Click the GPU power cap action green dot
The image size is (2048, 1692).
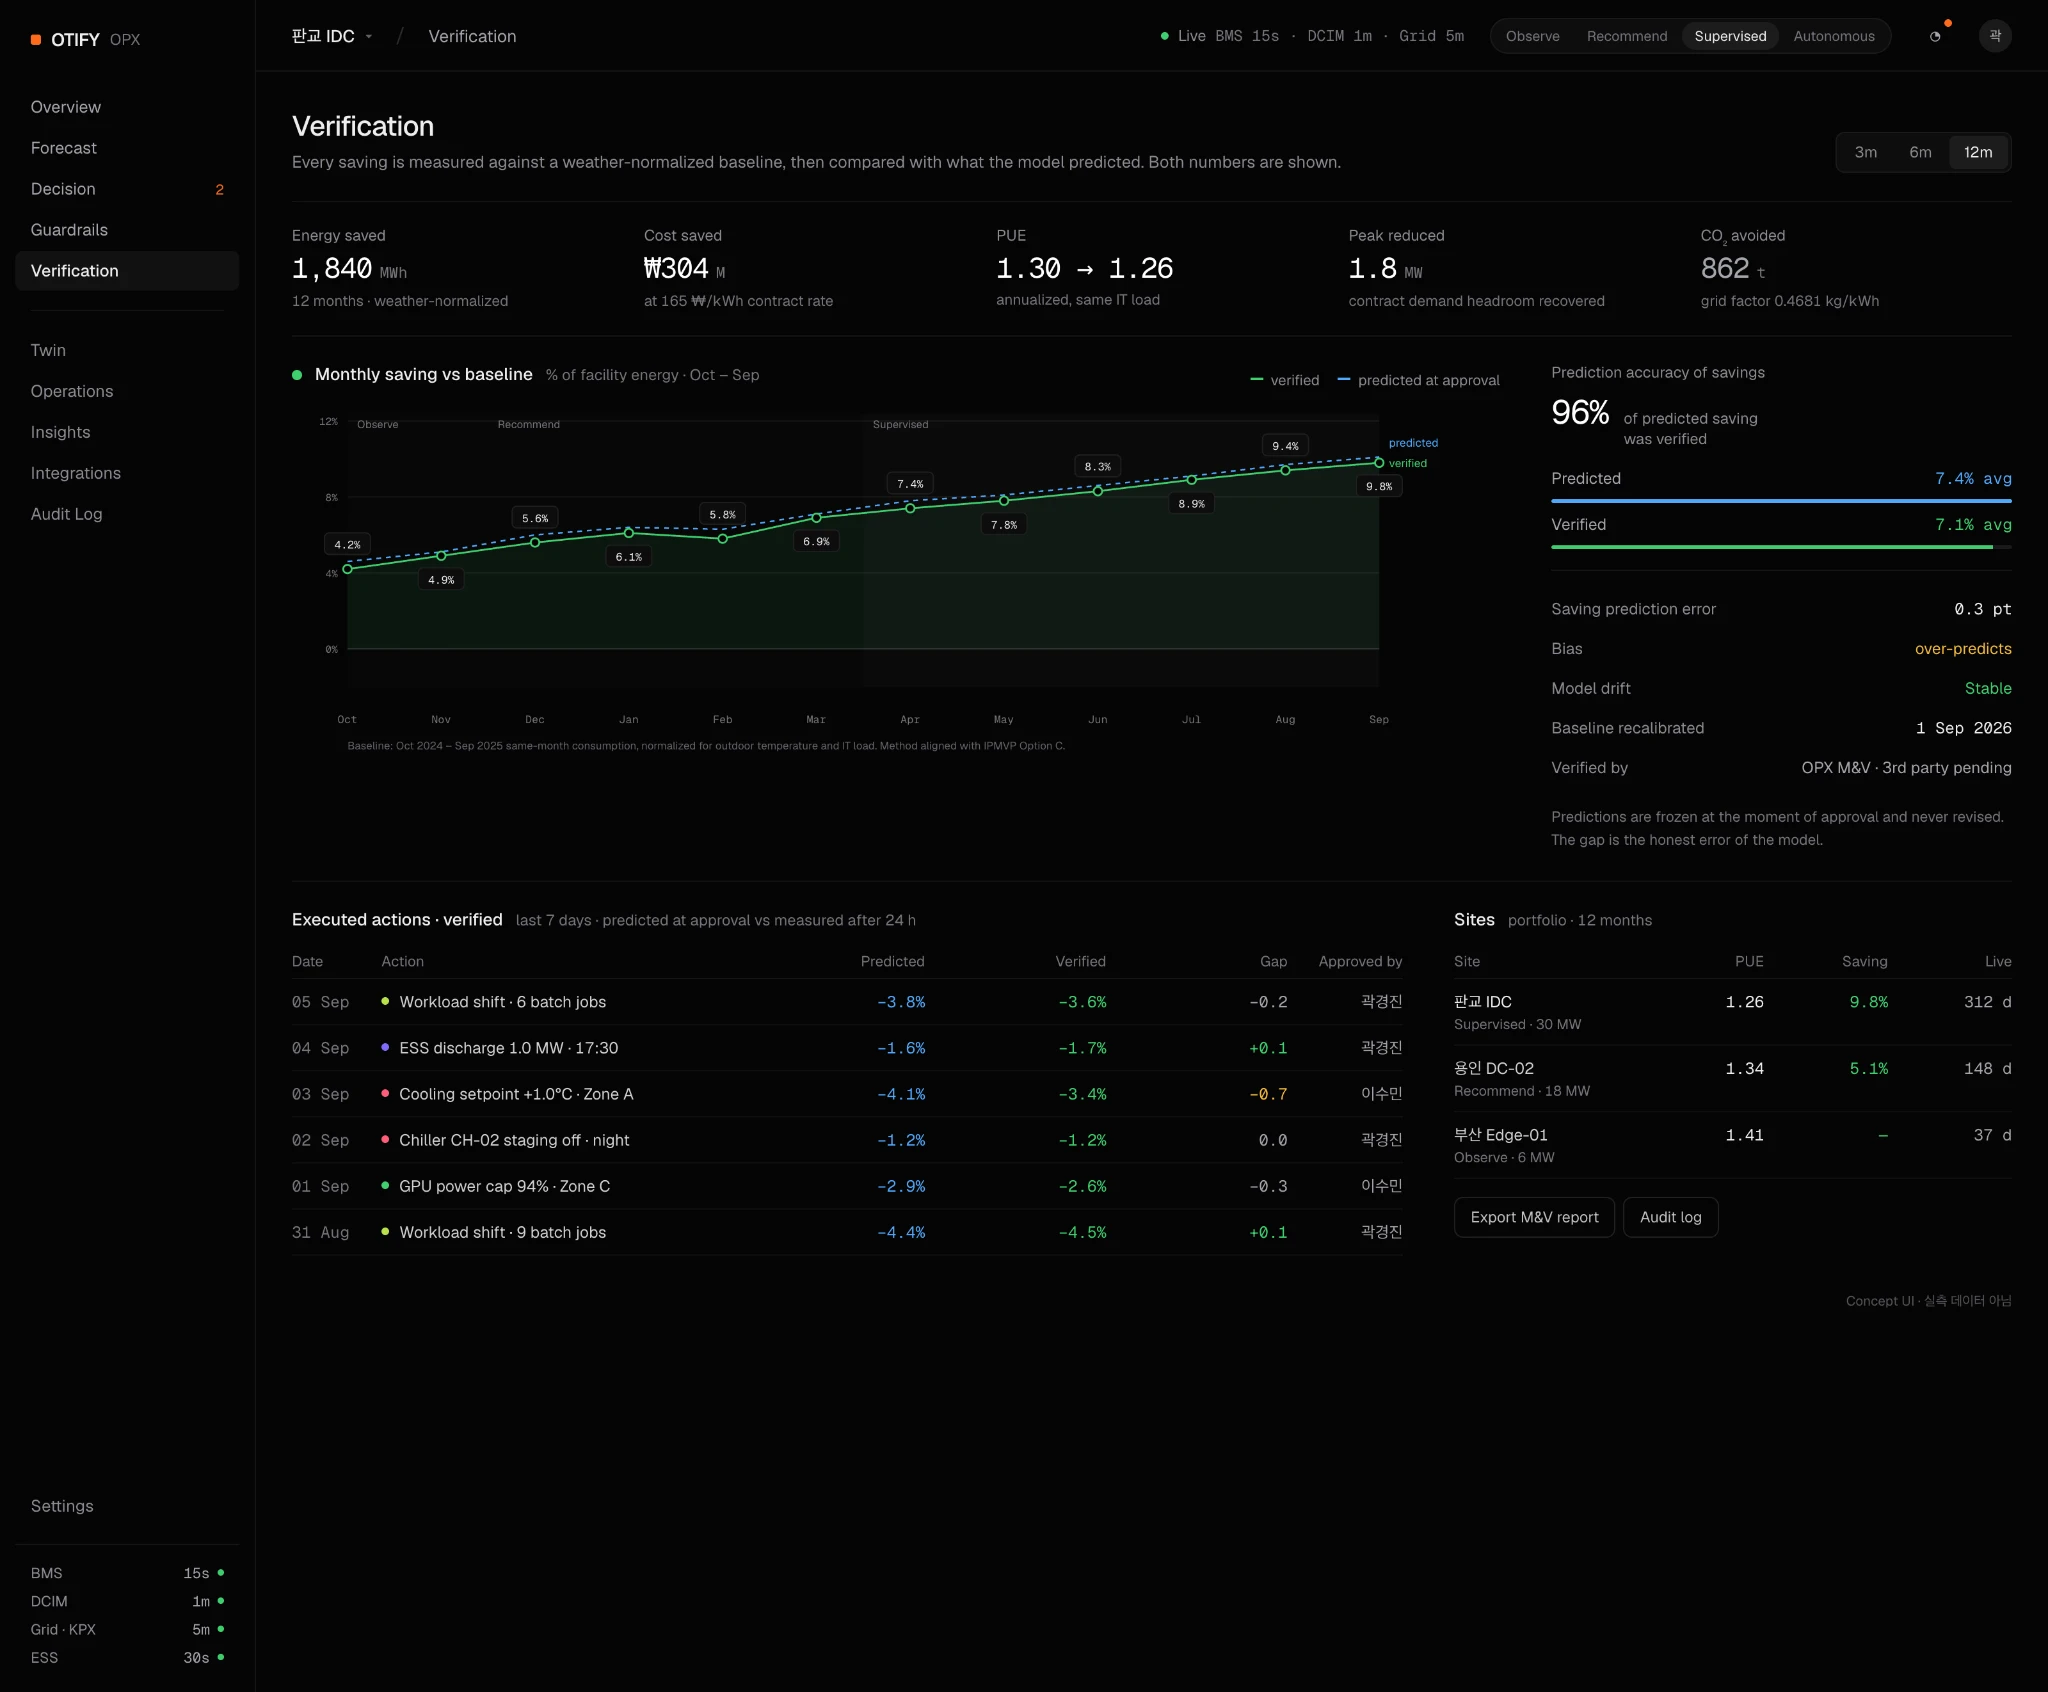(385, 1185)
